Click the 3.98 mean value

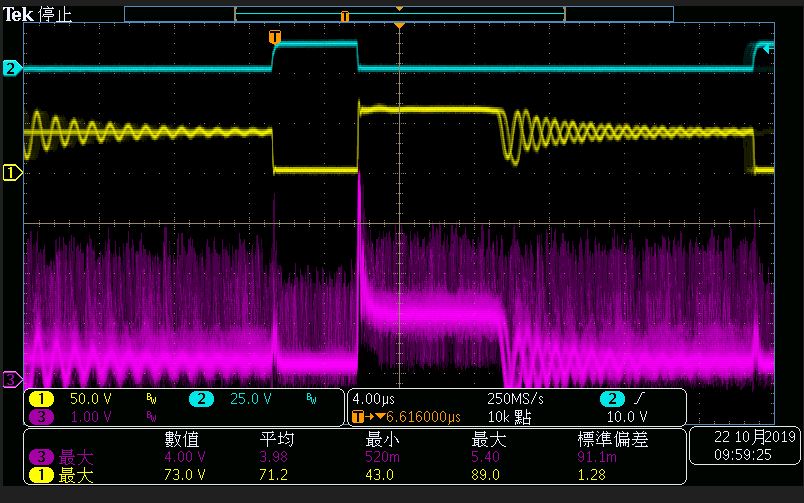pos(273,456)
